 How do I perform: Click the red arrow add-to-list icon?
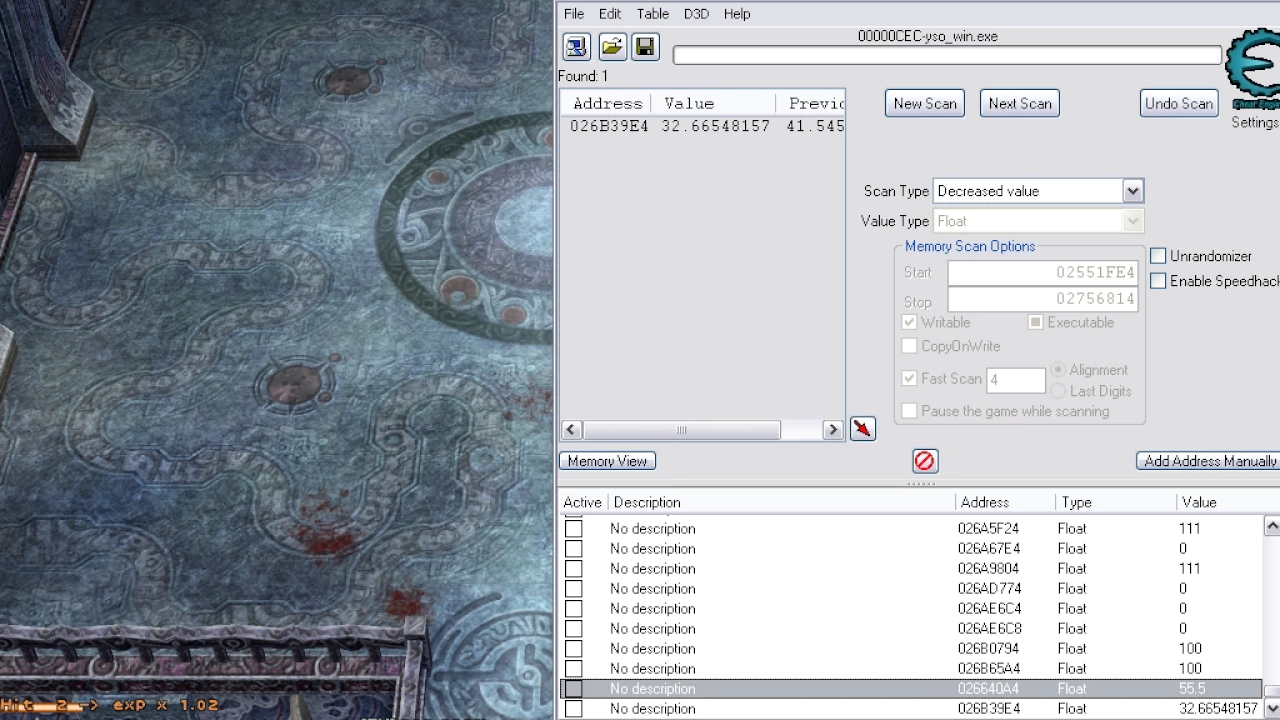(862, 429)
